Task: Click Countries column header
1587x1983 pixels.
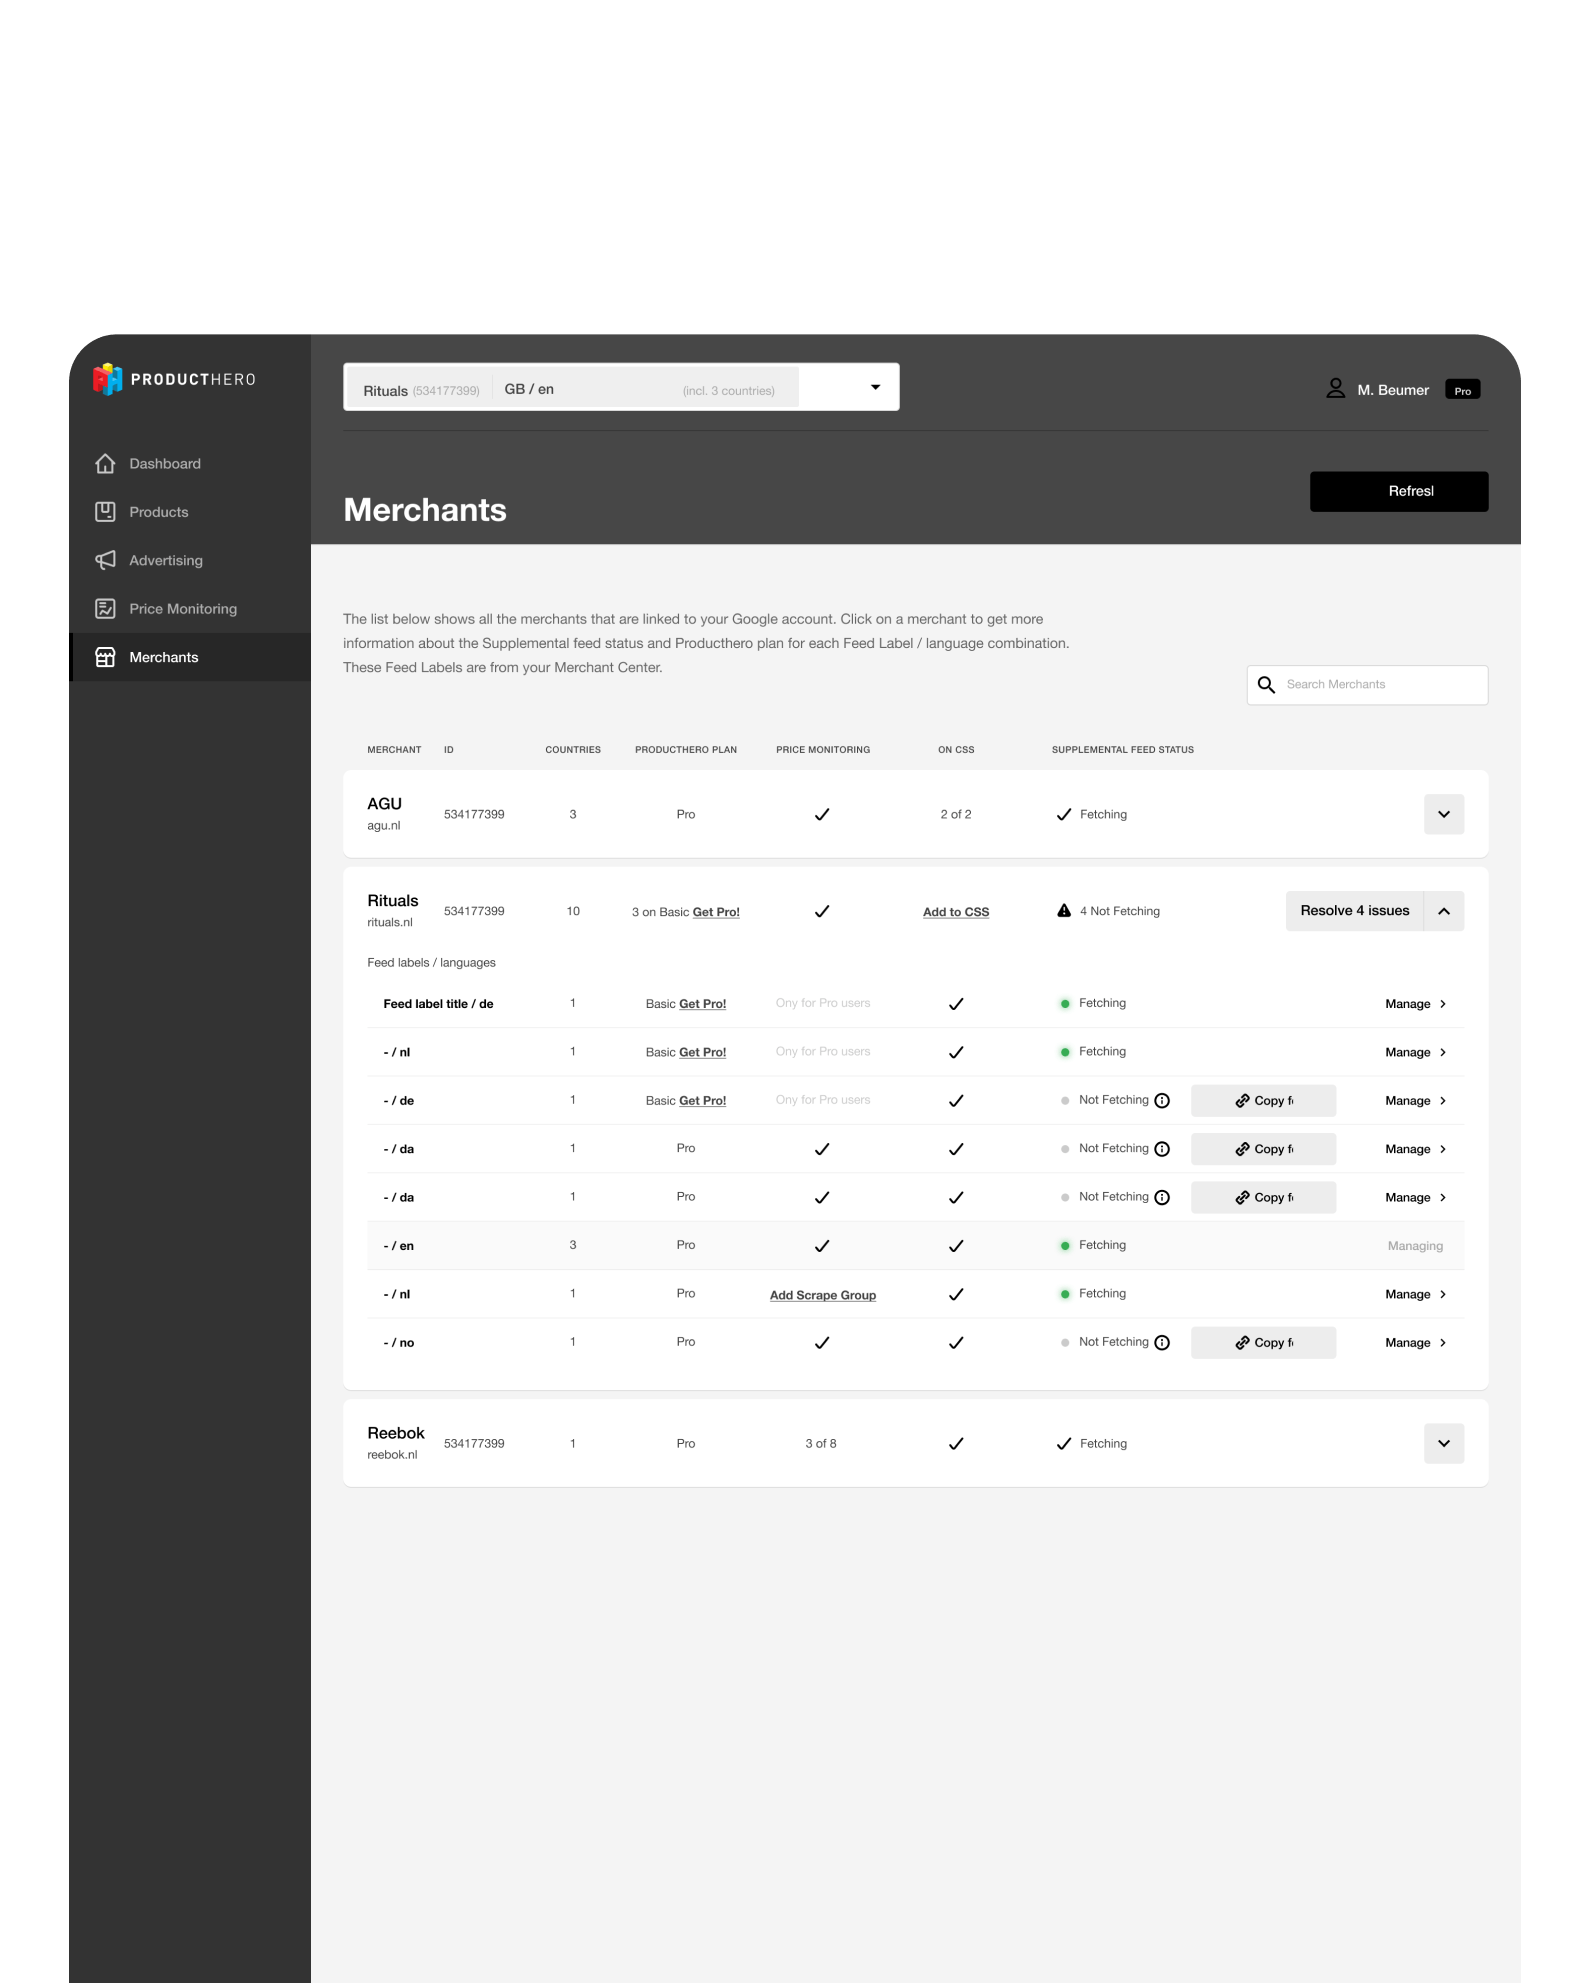Action: [573, 750]
